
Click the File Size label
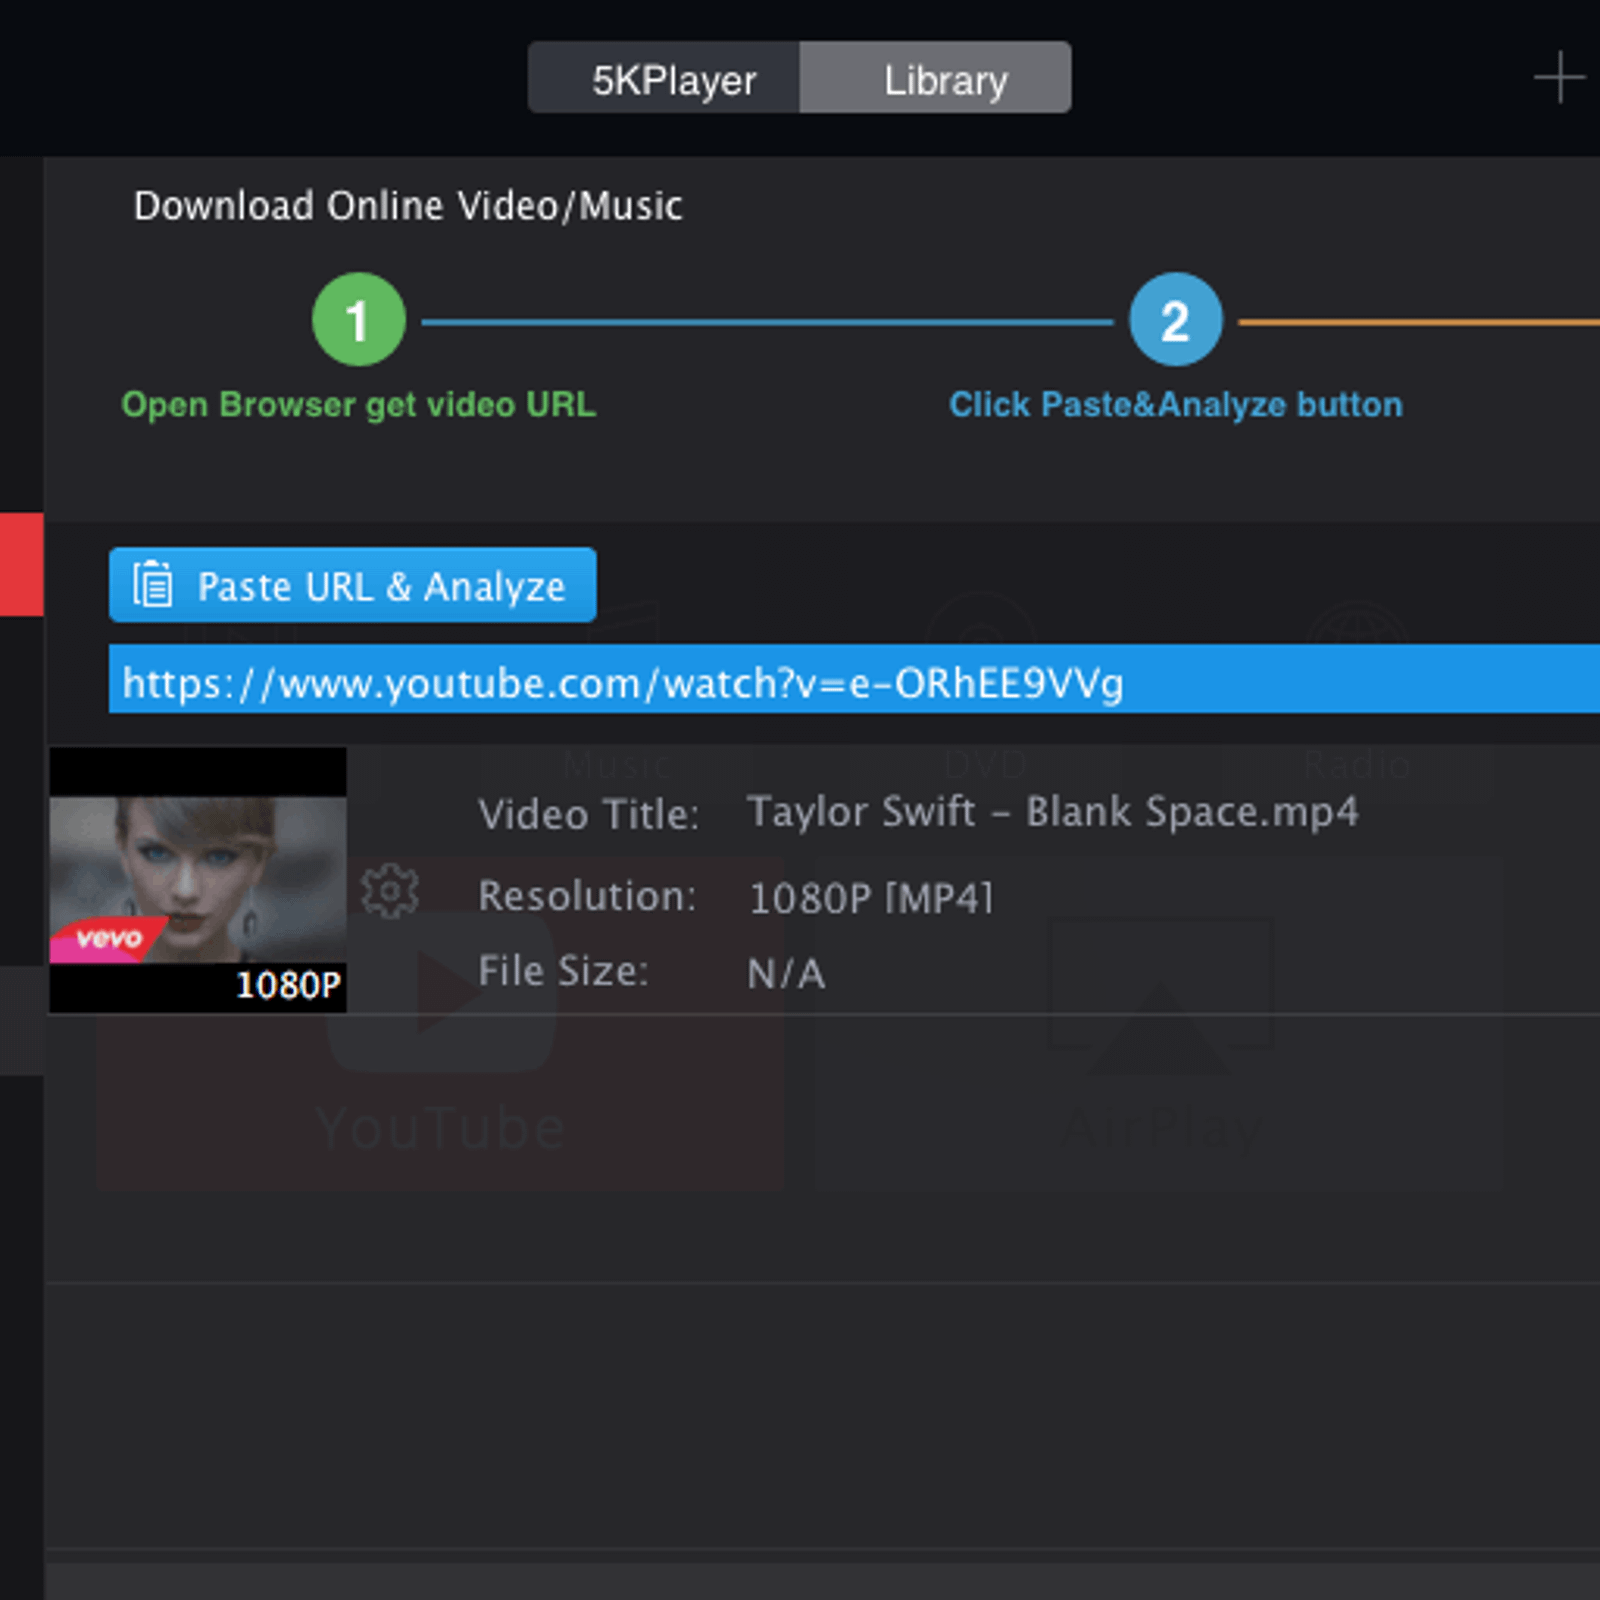pyautogui.click(x=563, y=971)
